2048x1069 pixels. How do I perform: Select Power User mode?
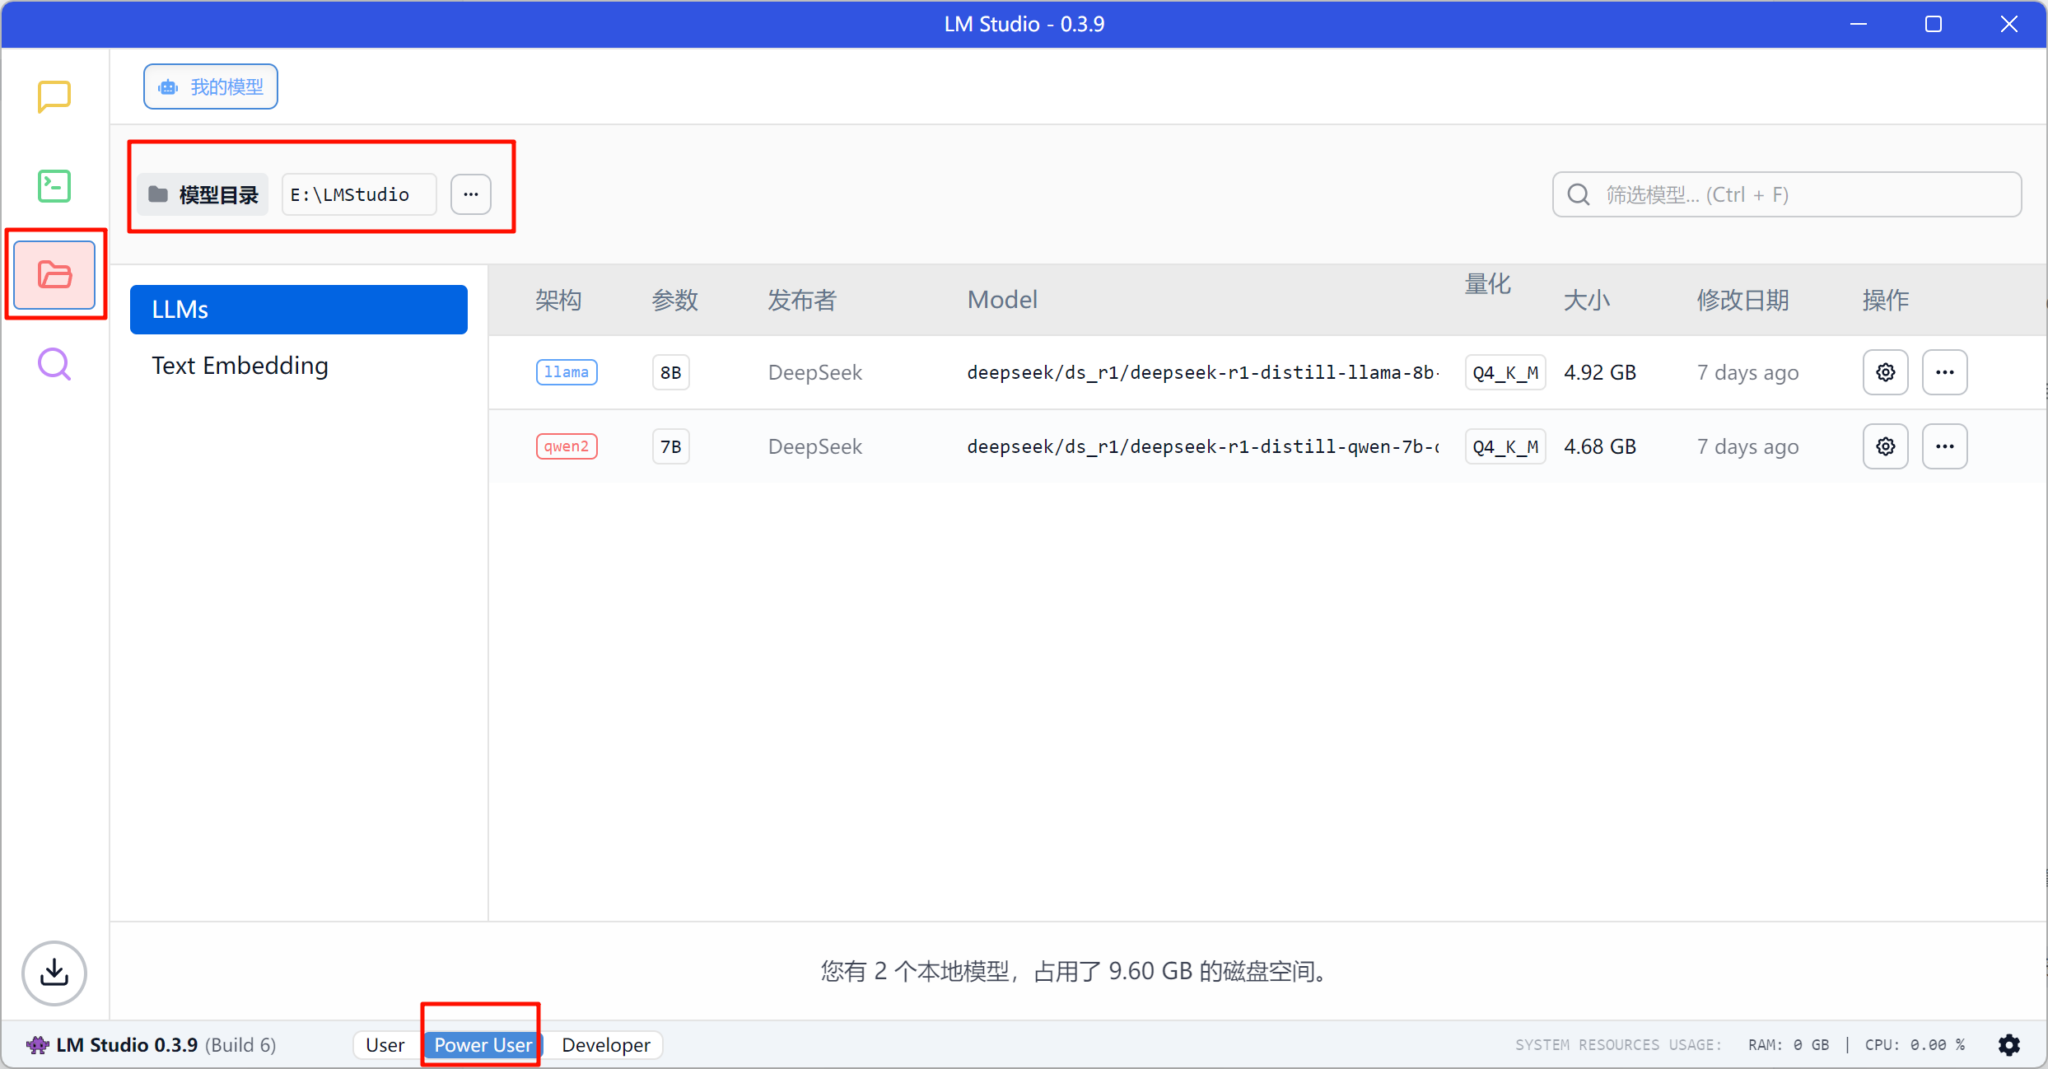click(x=481, y=1044)
